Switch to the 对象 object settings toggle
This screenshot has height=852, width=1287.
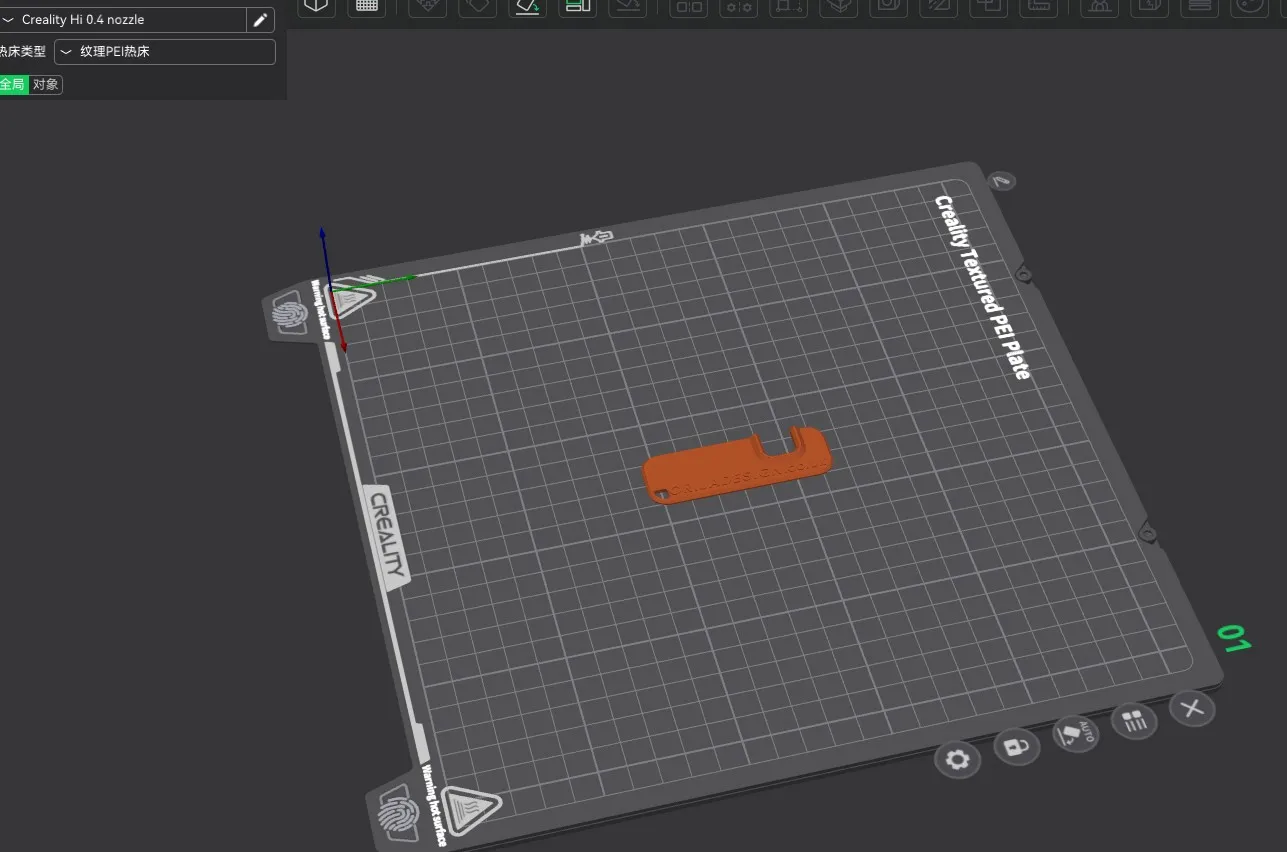(x=46, y=85)
